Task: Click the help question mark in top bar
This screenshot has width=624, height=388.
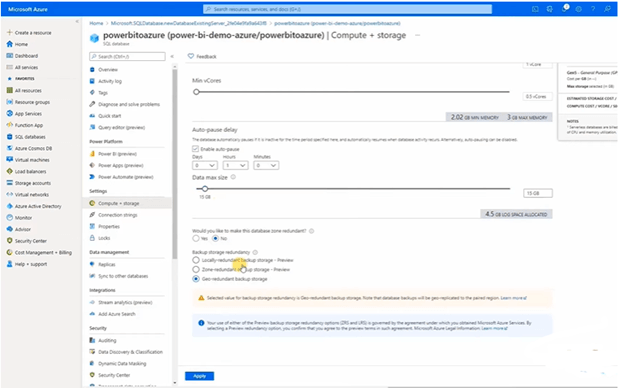Action: coord(593,9)
